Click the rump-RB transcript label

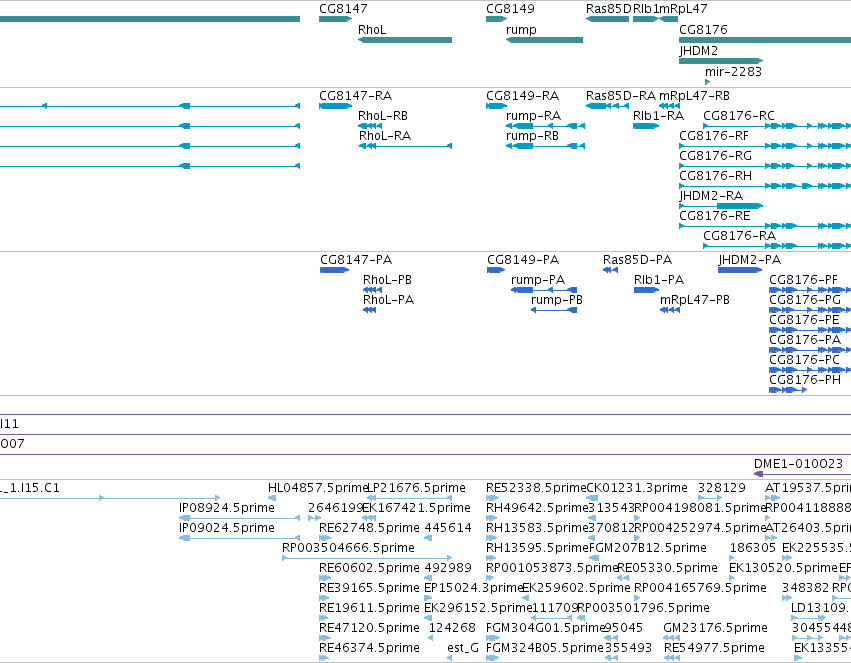[532, 136]
